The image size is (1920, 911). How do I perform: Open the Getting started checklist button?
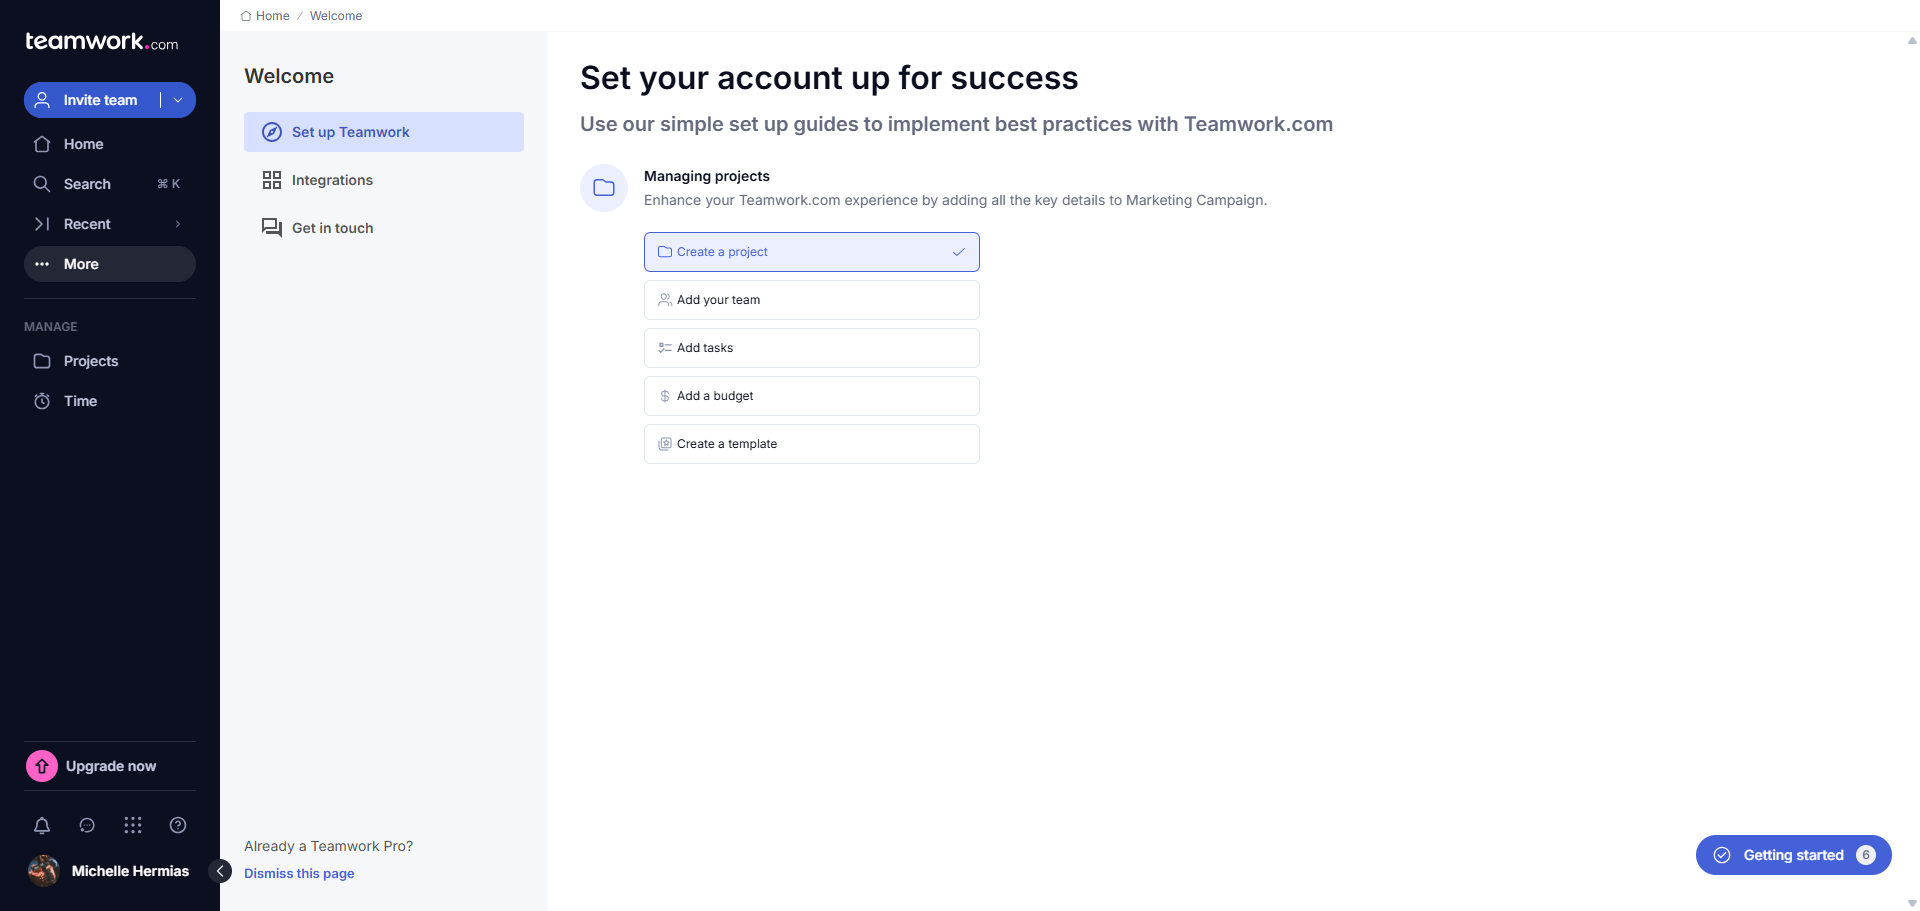(x=1792, y=855)
